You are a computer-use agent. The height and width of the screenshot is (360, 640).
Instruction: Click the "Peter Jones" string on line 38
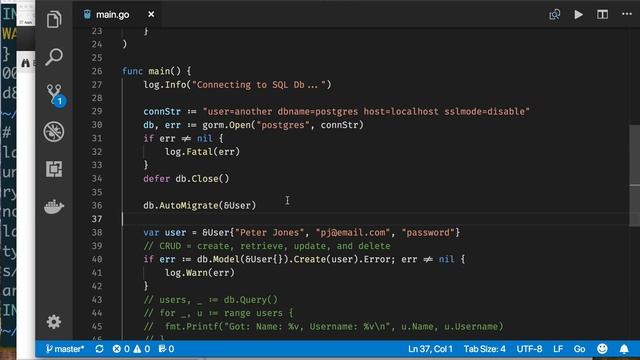[x=269, y=233]
